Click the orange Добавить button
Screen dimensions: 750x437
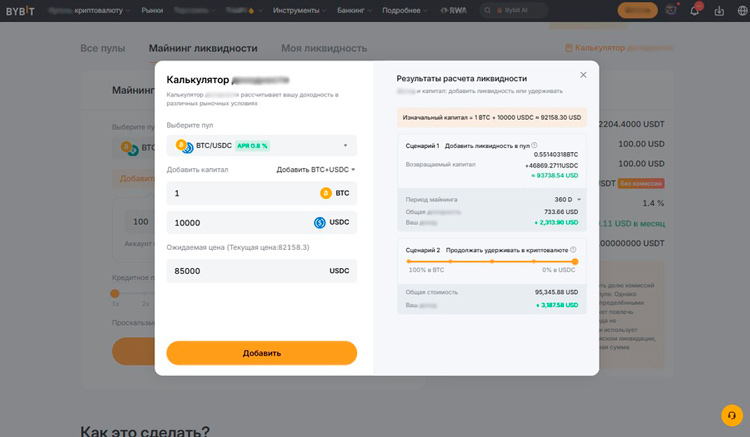coord(262,353)
